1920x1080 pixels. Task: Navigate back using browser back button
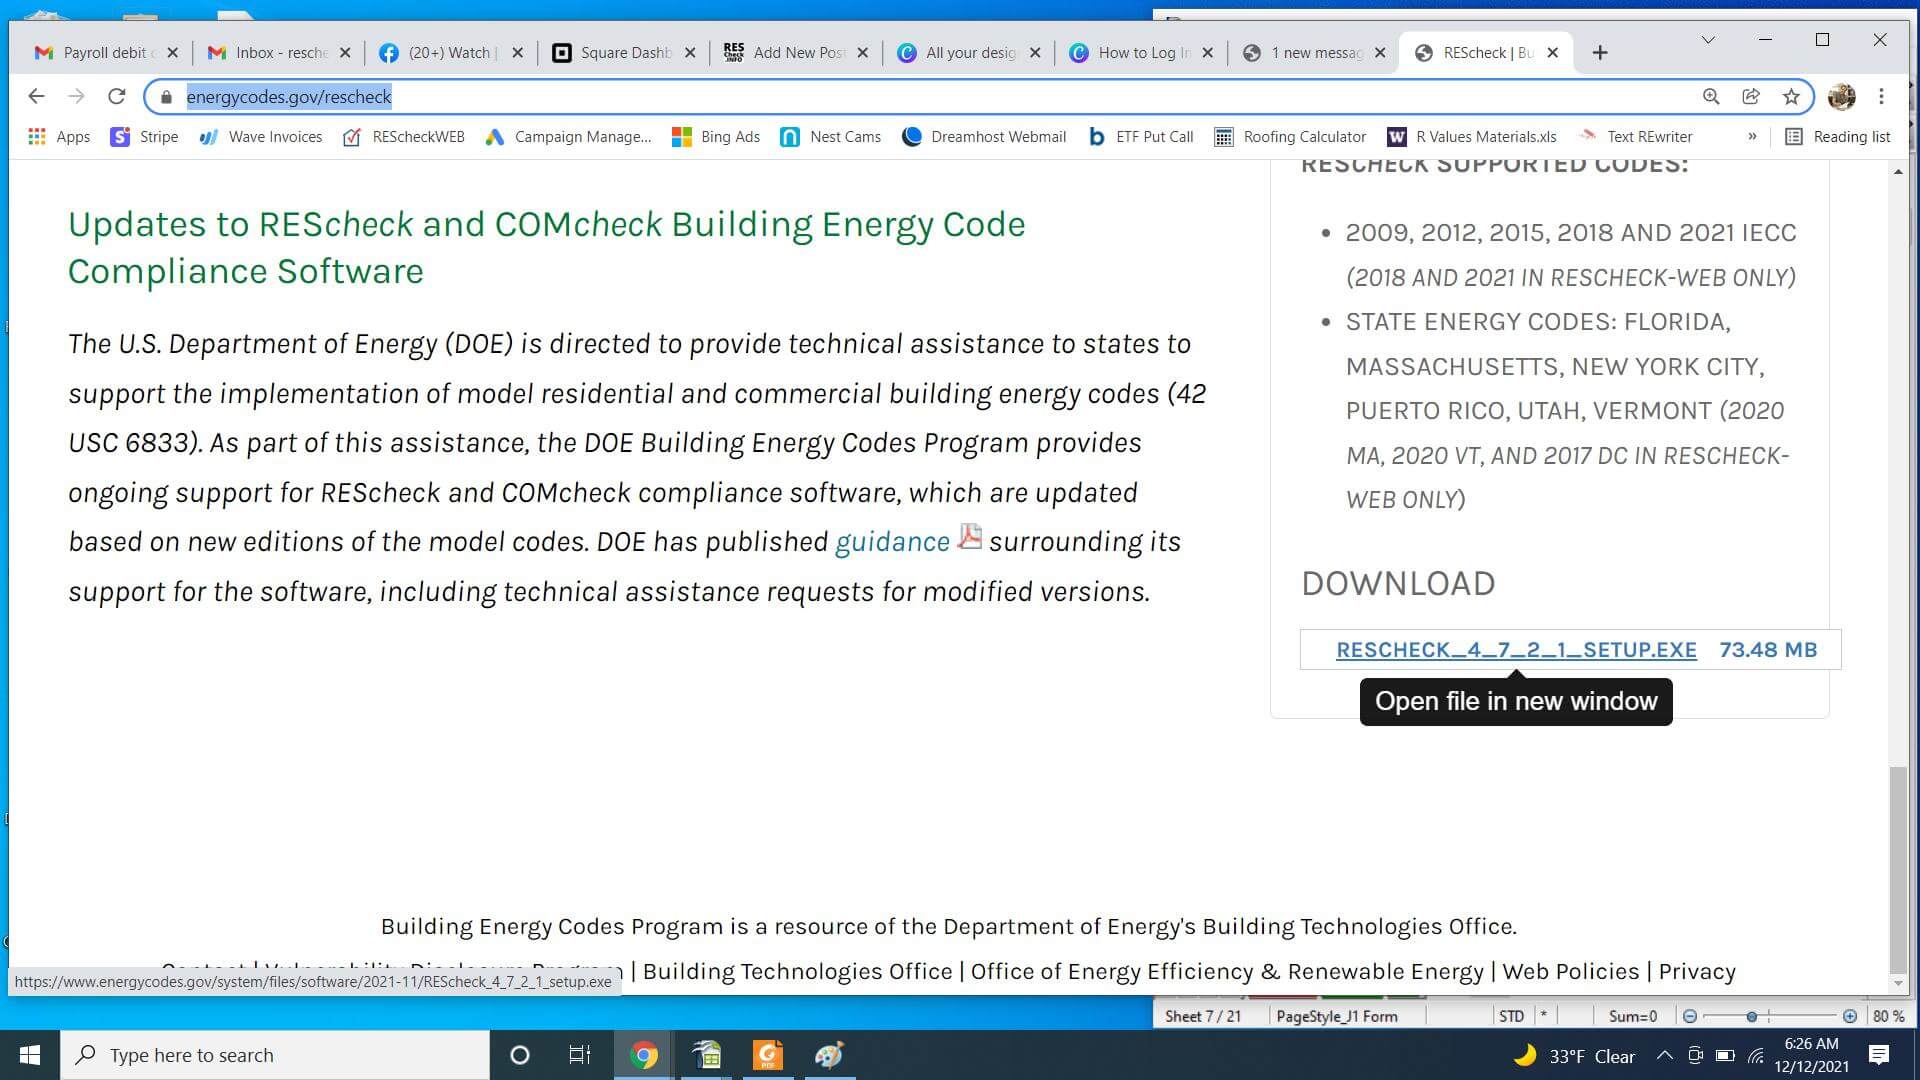pyautogui.click(x=36, y=96)
